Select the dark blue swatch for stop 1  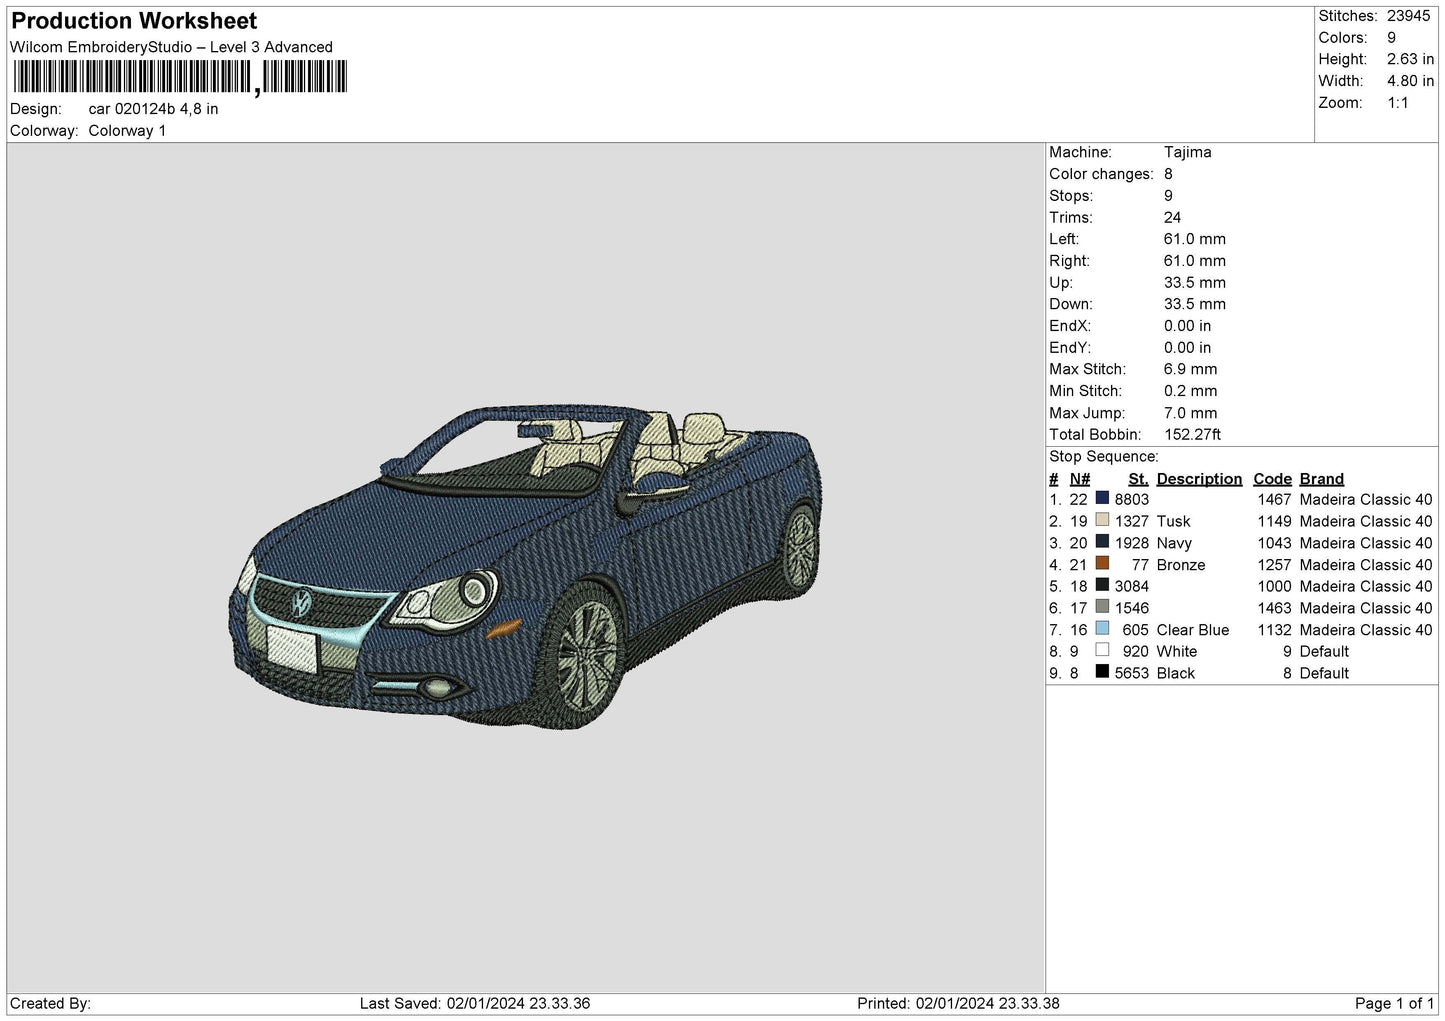pyautogui.click(x=1102, y=498)
